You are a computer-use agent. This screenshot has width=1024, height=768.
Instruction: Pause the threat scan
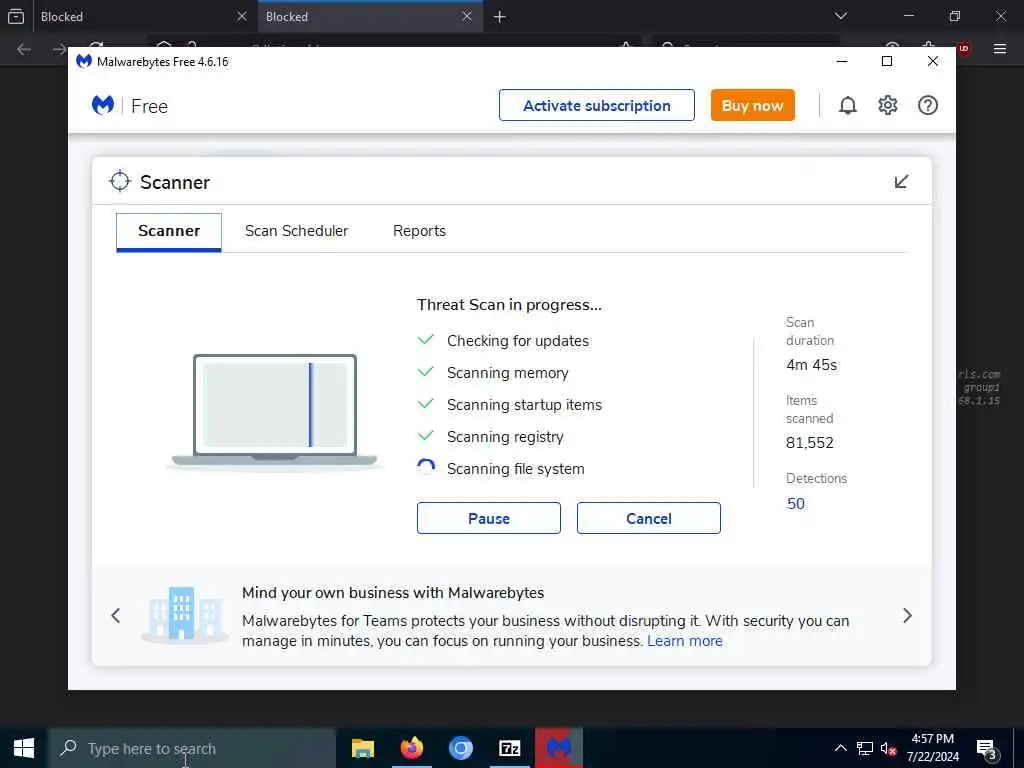pos(488,518)
